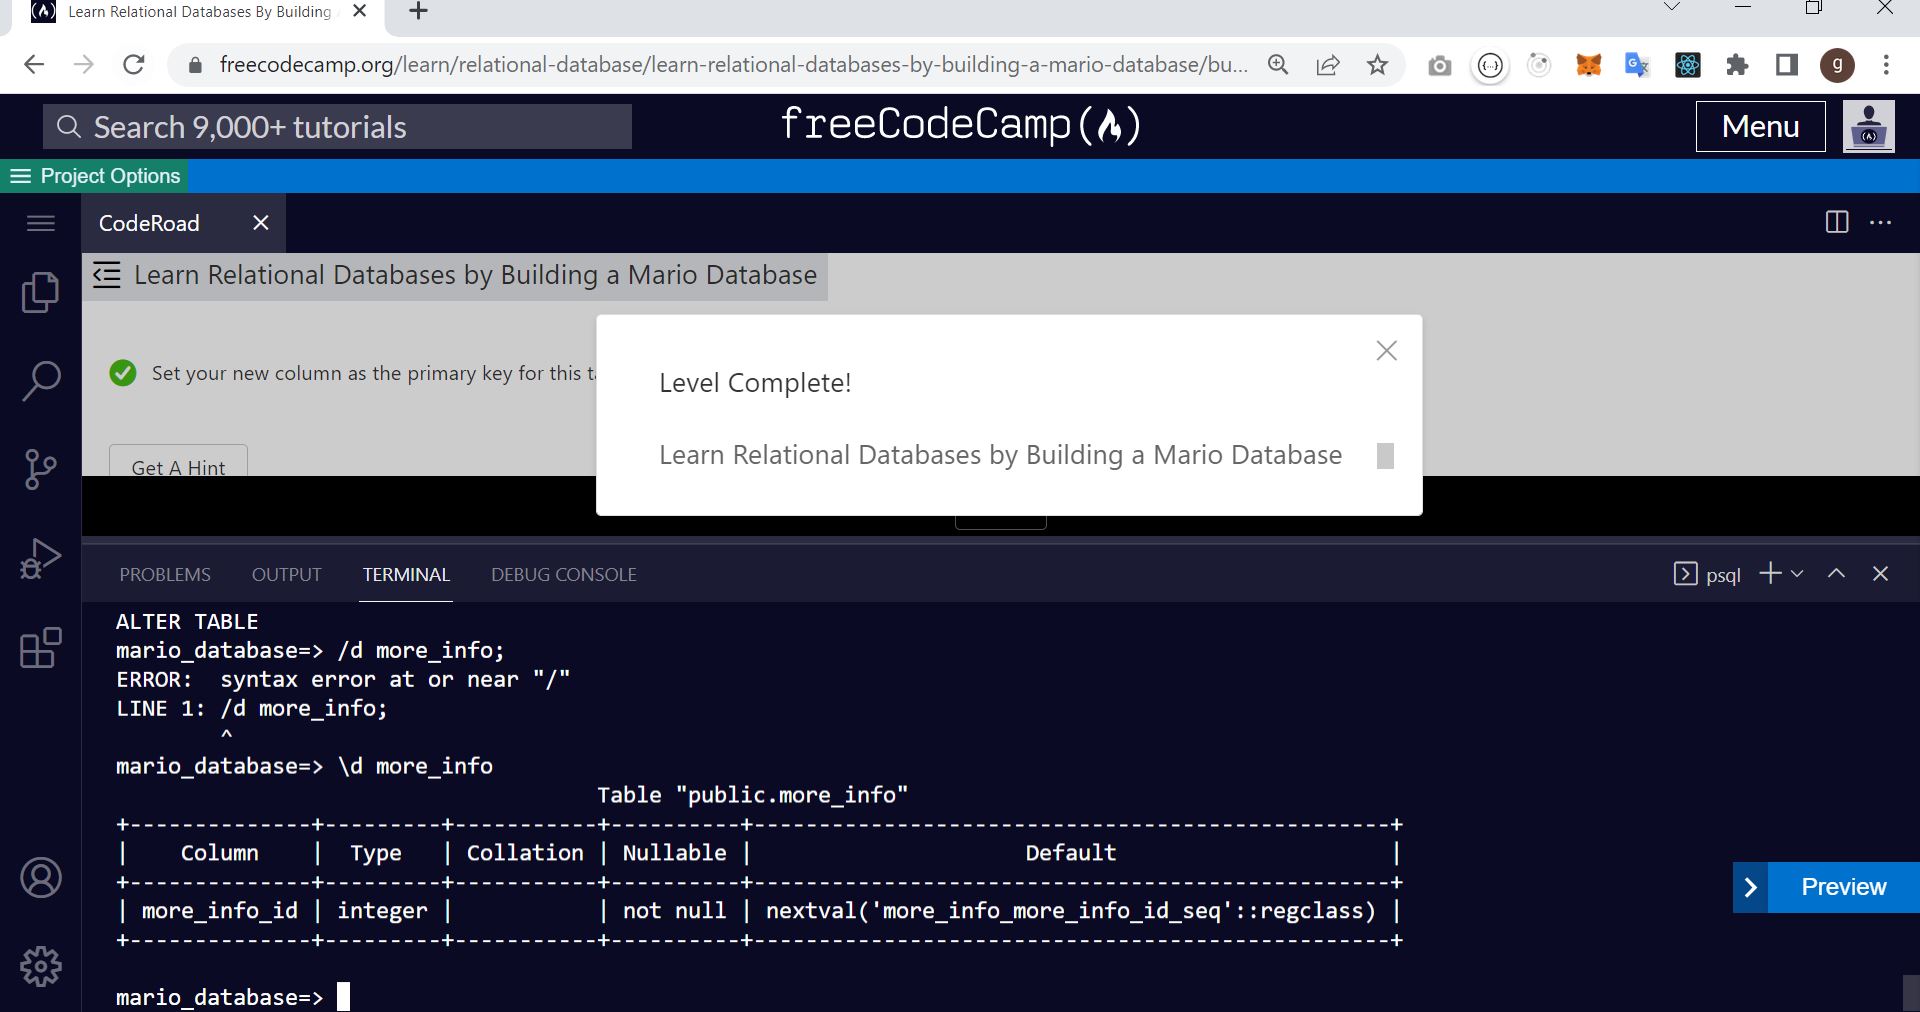Maximize panel with the chevron up icon

(1836, 573)
